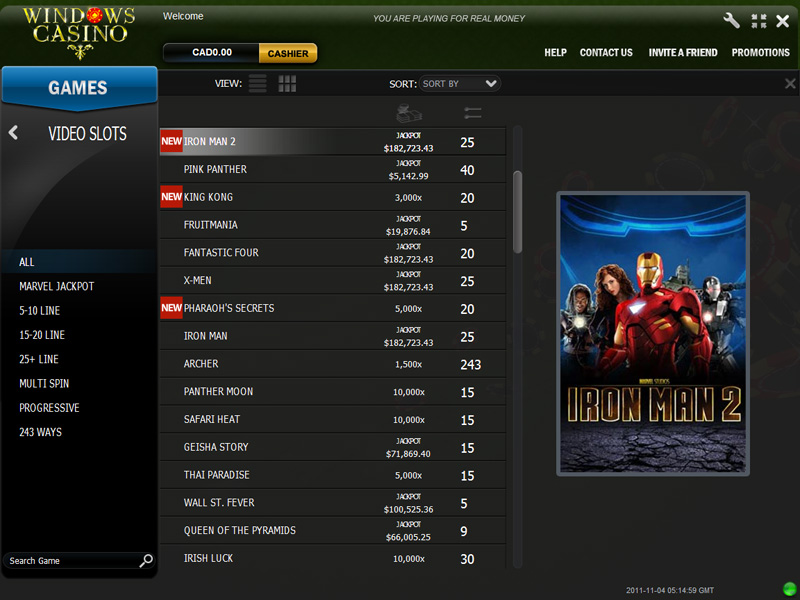Click the game list scrollbar thumb
Image resolution: width=800 pixels, height=600 pixels.
pyautogui.click(x=517, y=212)
